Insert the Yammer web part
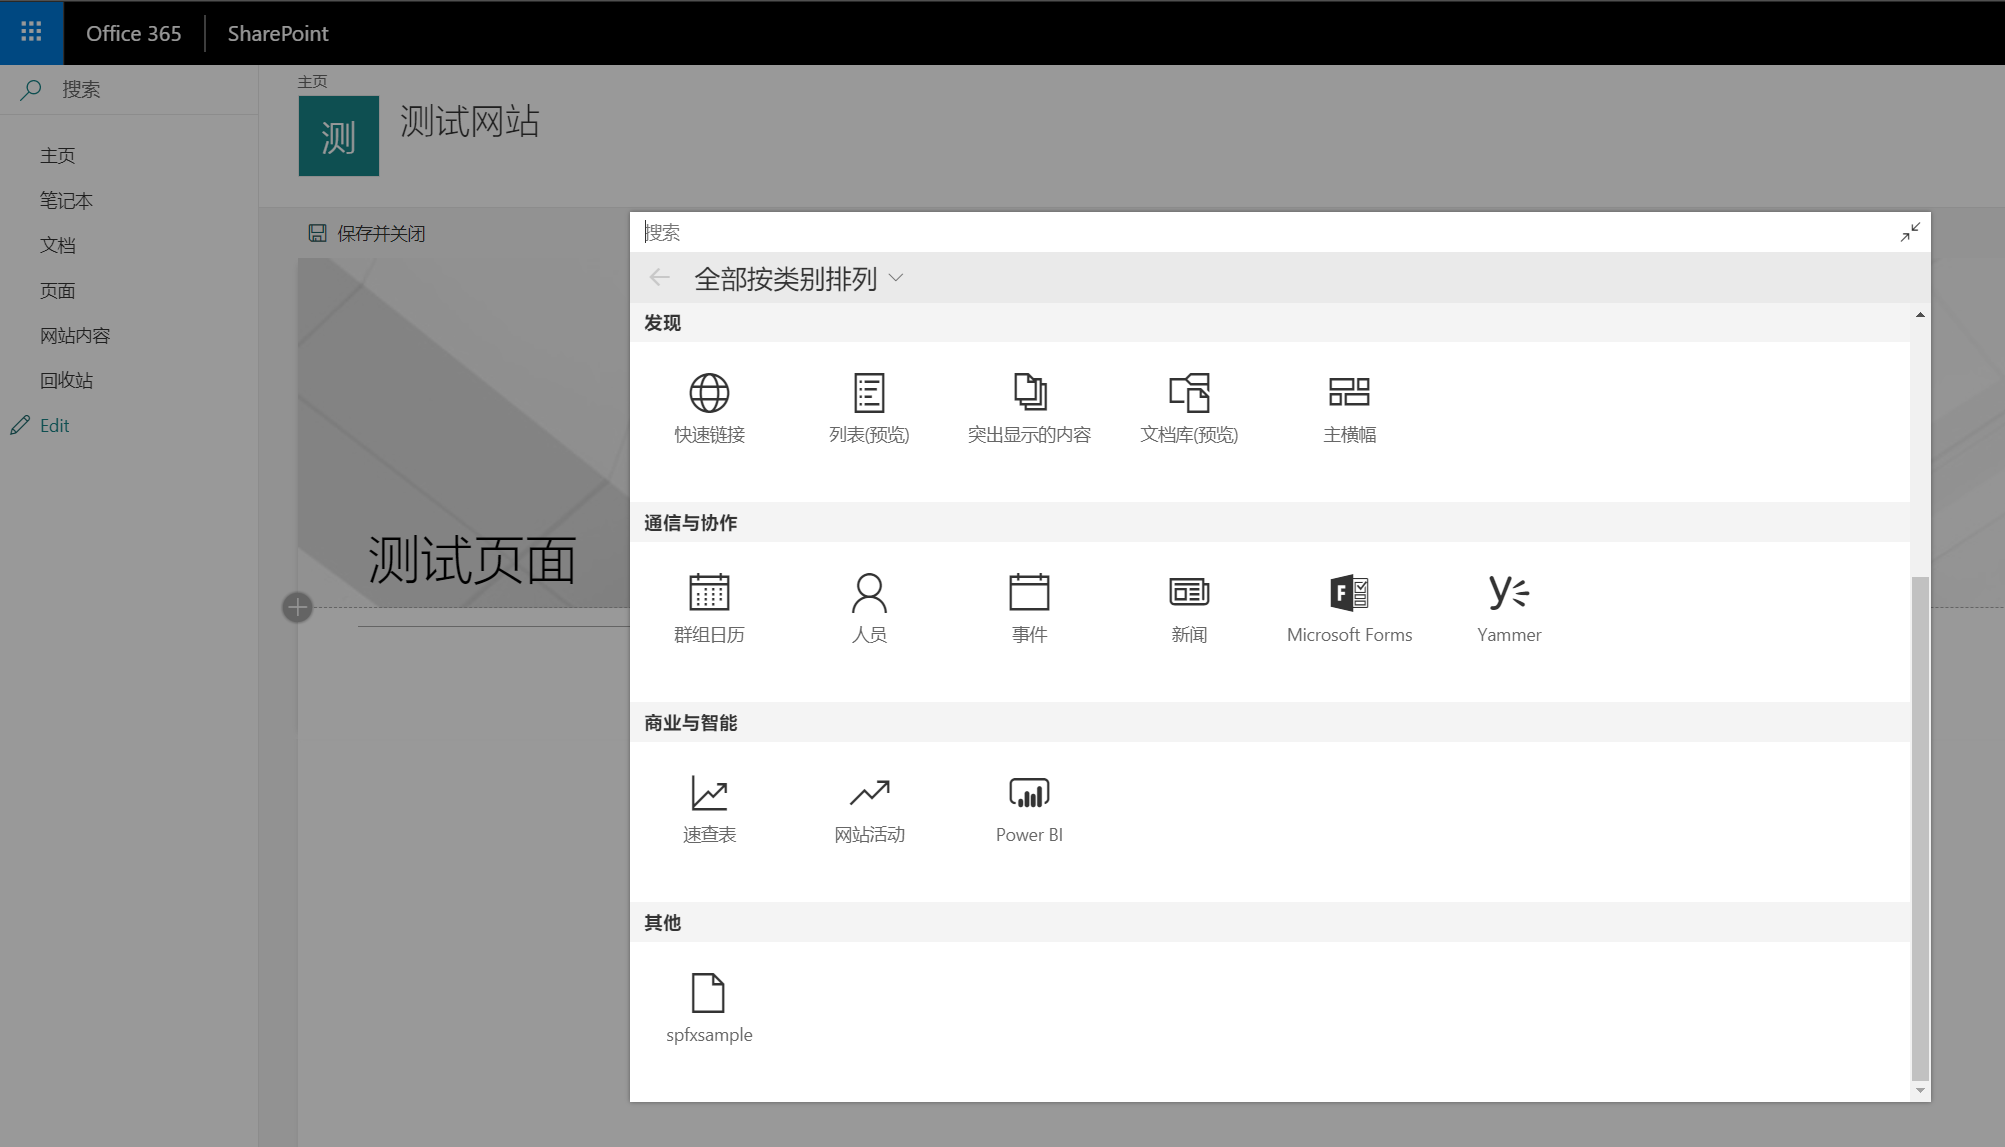The image size is (2005, 1147). [1508, 607]
